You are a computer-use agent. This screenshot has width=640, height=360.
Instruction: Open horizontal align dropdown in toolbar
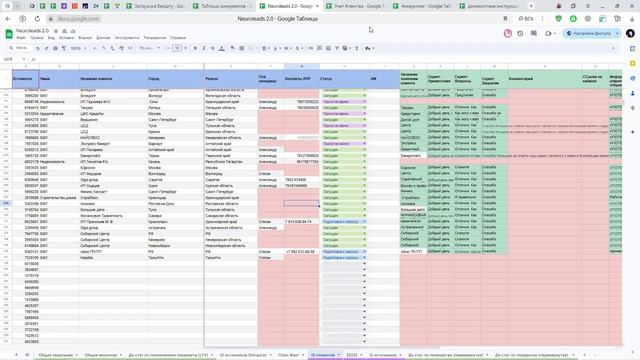[x=265, y=48]
